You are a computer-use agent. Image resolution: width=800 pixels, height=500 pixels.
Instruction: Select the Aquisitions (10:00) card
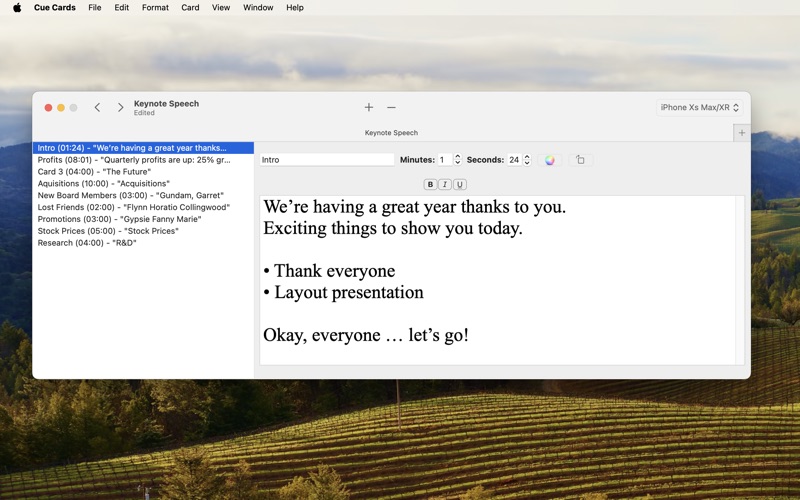pyautogui.click(x=143, y=183)
